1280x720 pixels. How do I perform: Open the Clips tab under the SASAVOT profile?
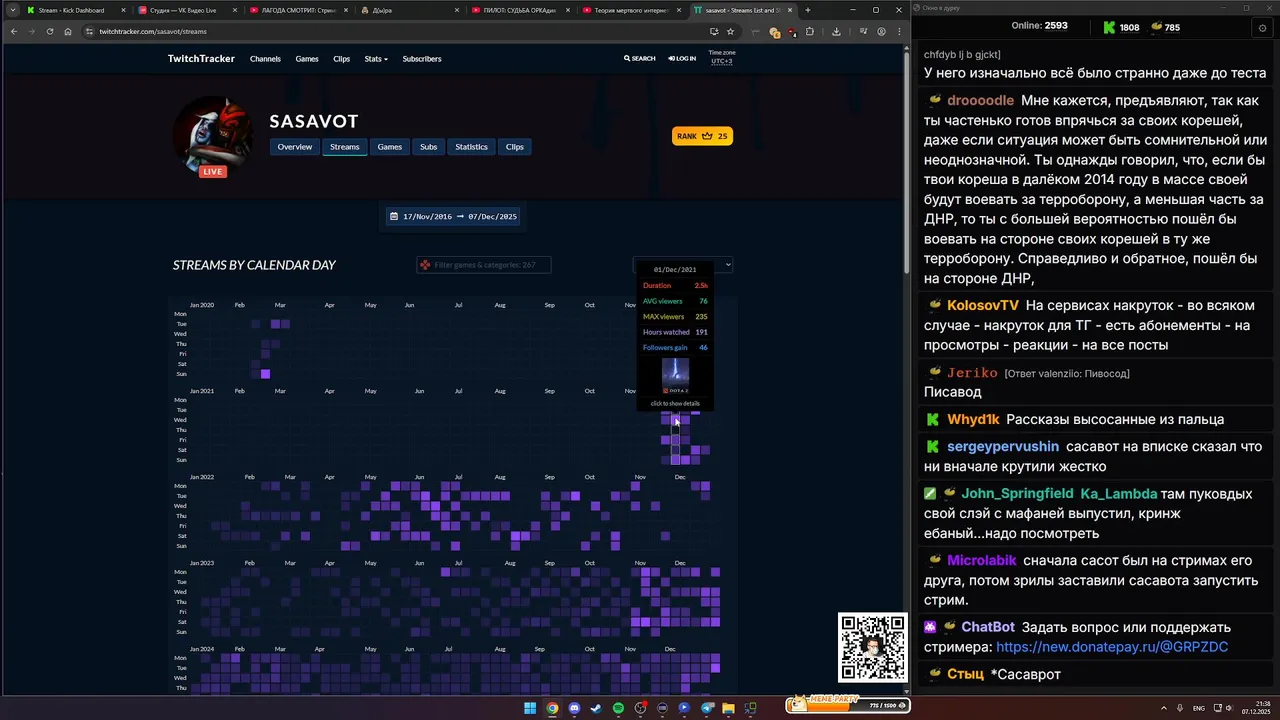(515, 147)
